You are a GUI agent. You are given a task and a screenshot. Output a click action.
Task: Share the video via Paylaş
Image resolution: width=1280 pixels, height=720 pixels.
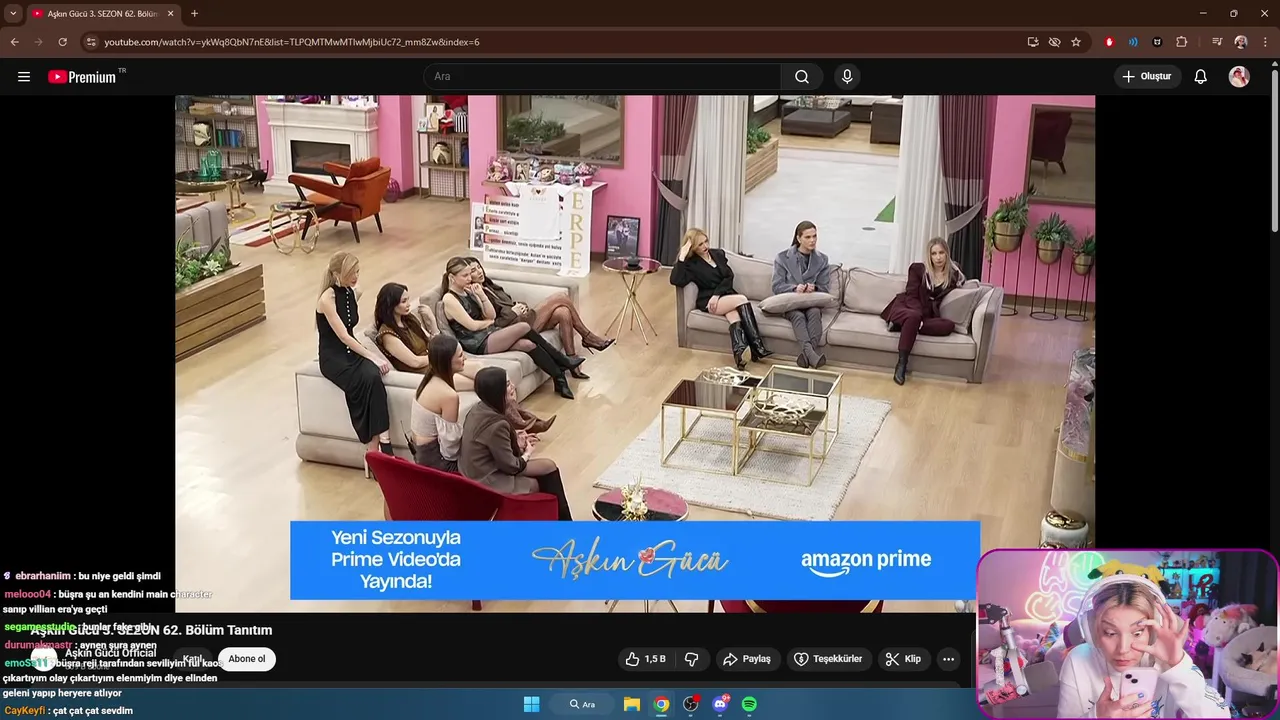pyautogui.click(x=747, y=659)
